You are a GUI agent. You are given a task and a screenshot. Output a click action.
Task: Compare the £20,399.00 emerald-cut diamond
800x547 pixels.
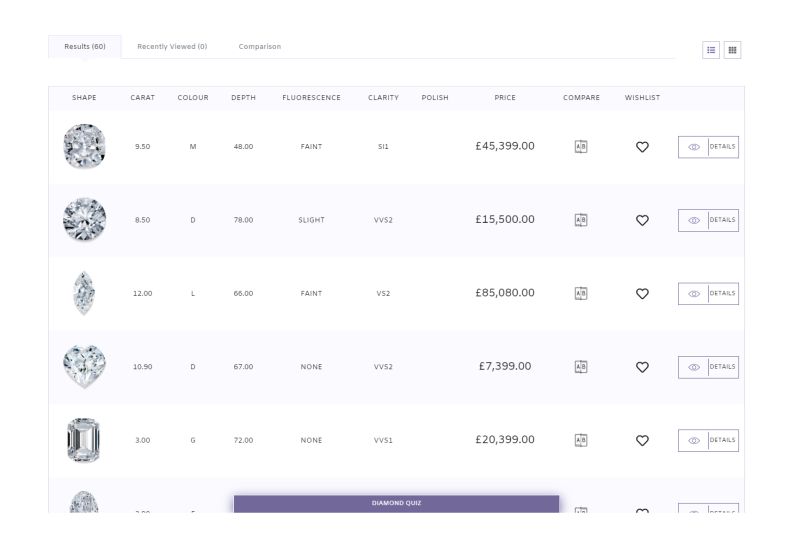coord(581,440)
